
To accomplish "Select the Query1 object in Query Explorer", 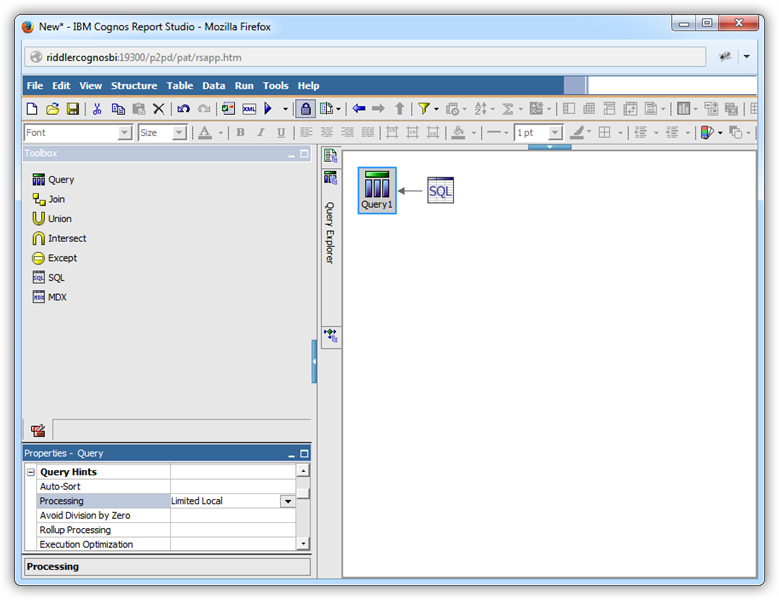I will (x=377, y=189).
